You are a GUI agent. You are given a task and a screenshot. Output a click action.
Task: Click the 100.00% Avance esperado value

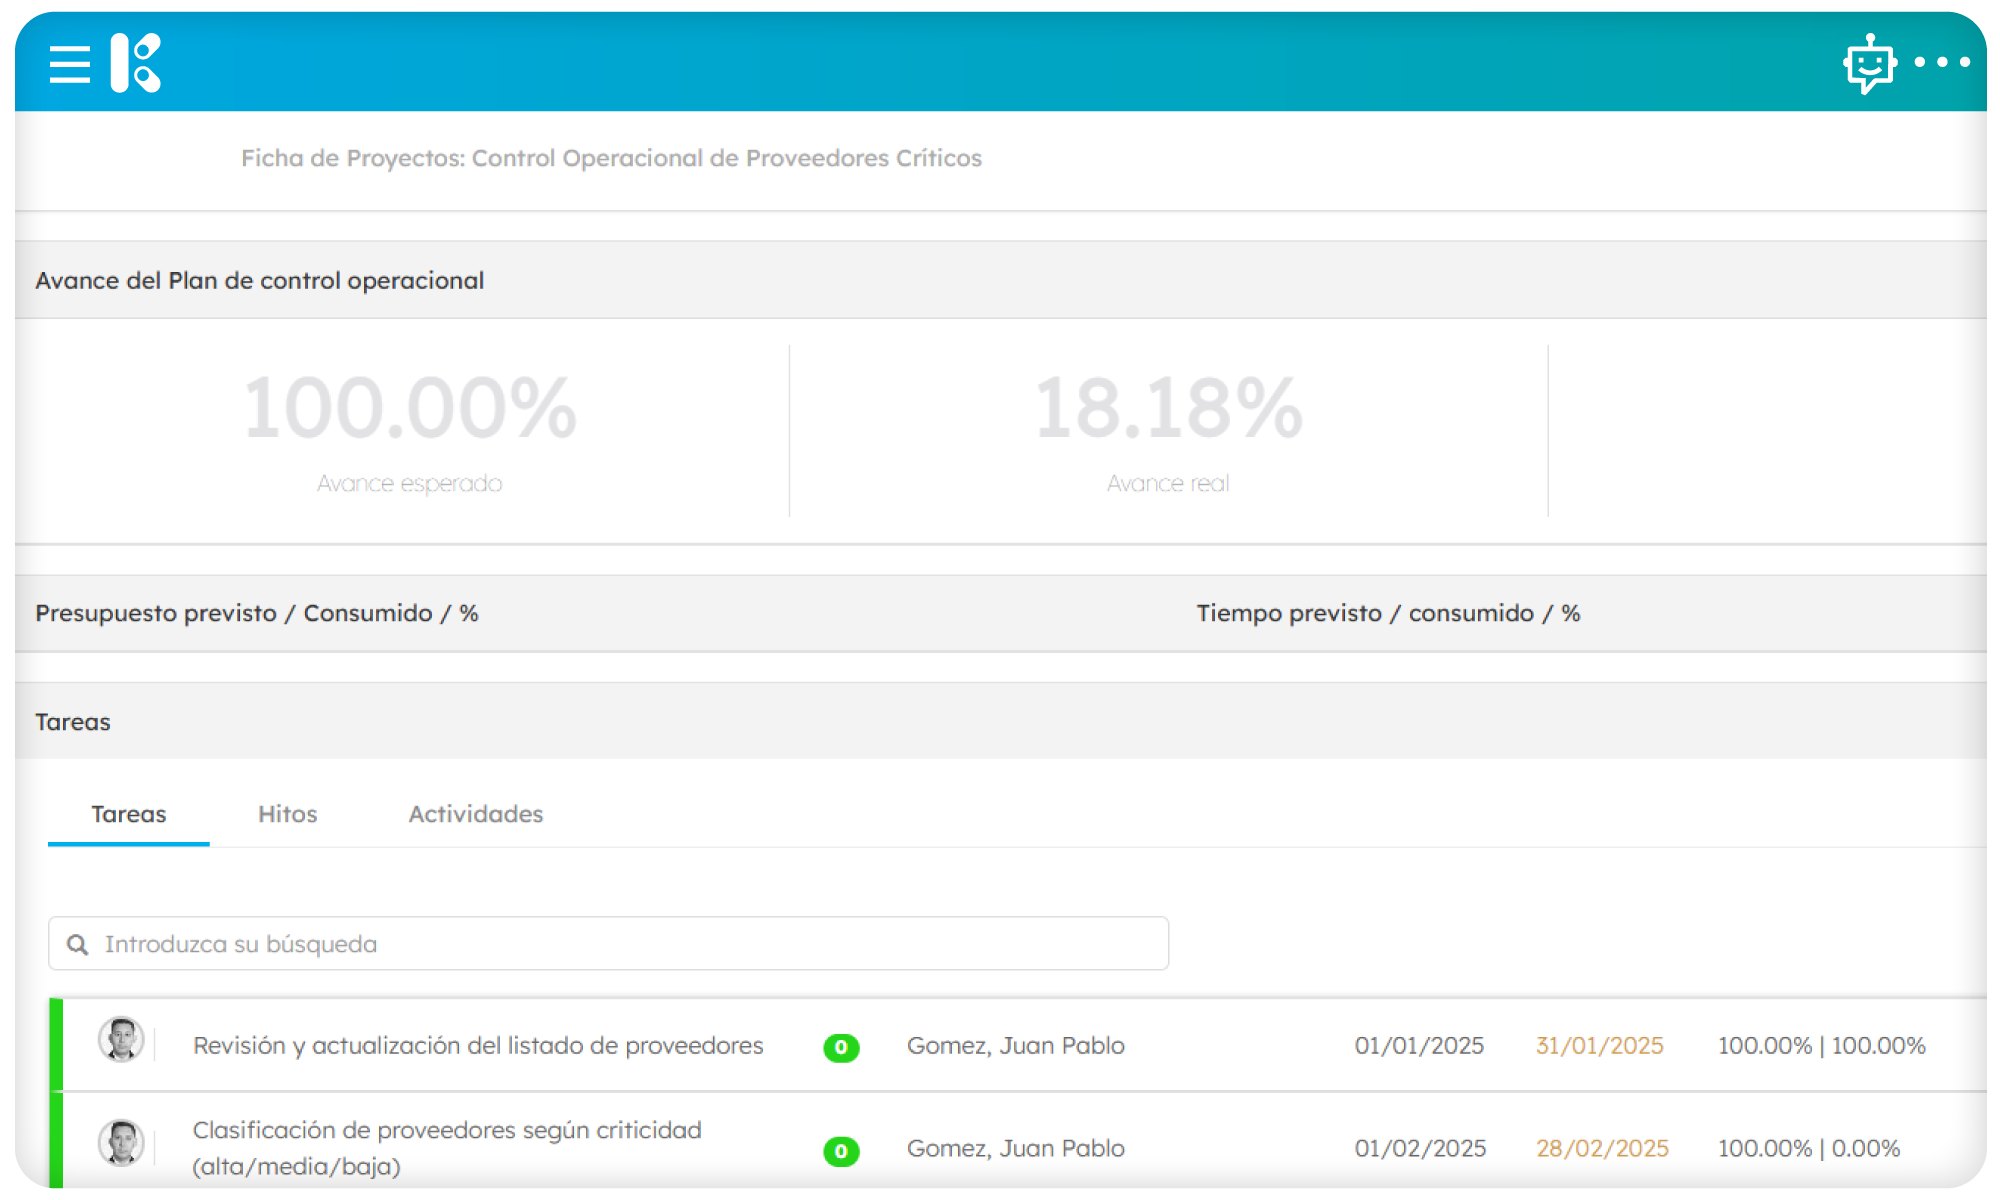[410, 407]
